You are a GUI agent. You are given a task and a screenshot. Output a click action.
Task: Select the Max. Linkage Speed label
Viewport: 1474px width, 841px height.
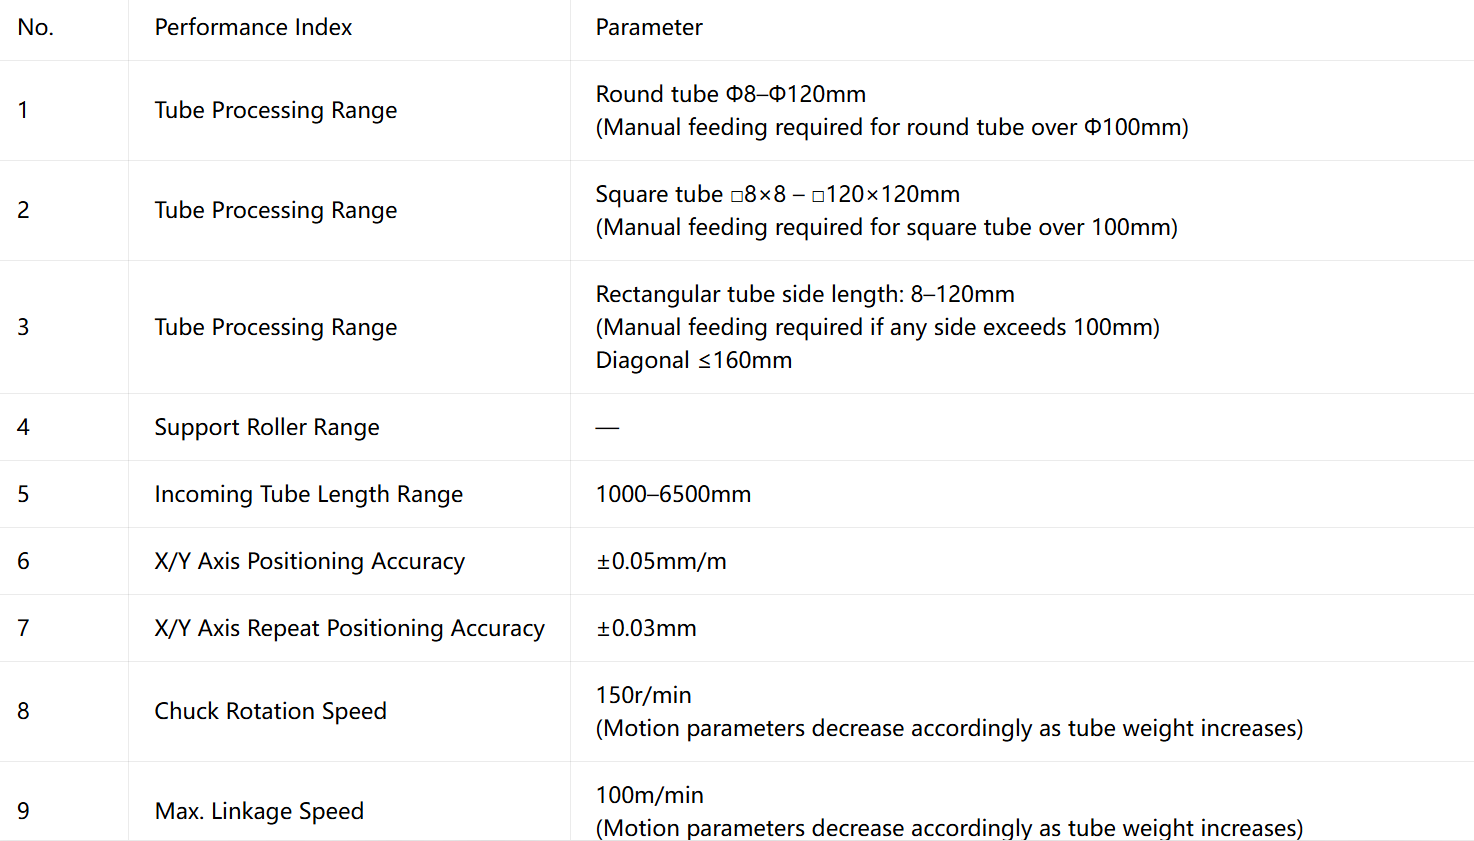[x=259, y=811]
